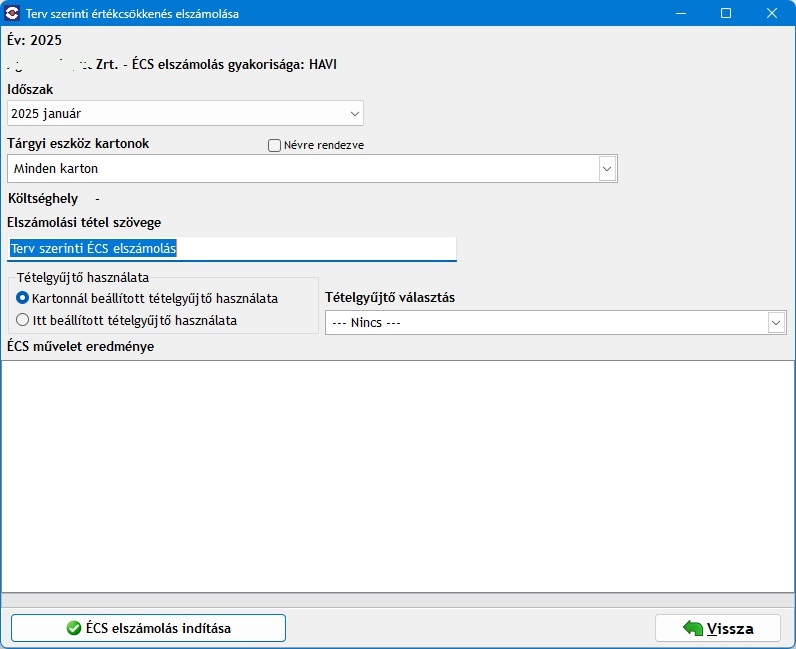Viewport: 796px width, 649px height.
Task: Open the Időszak dropdown showing 2025 január
Action: point(185,113)
